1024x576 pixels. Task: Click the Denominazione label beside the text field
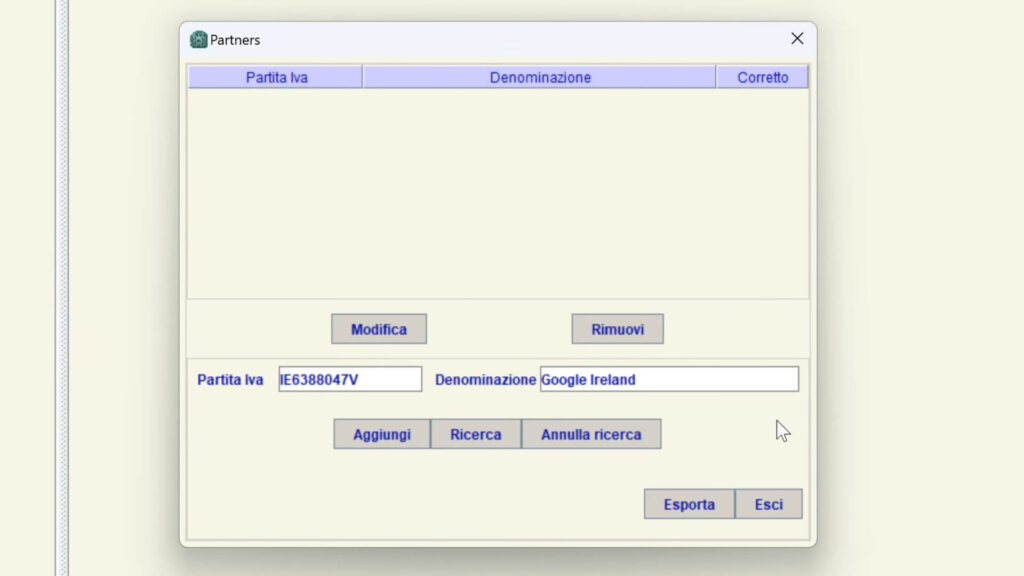click(x=485, y=380)
